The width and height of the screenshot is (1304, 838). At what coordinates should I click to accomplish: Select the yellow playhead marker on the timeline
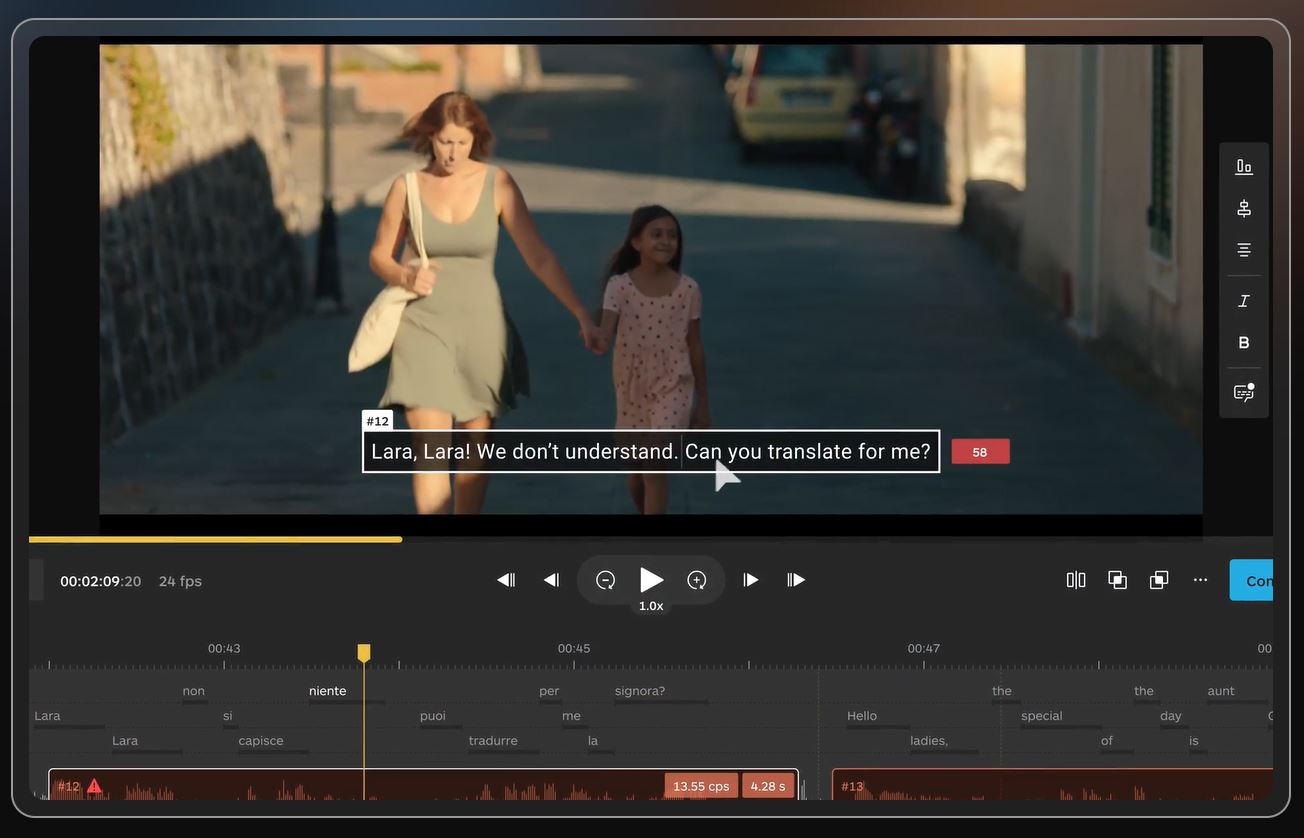(x=363, y=651)
